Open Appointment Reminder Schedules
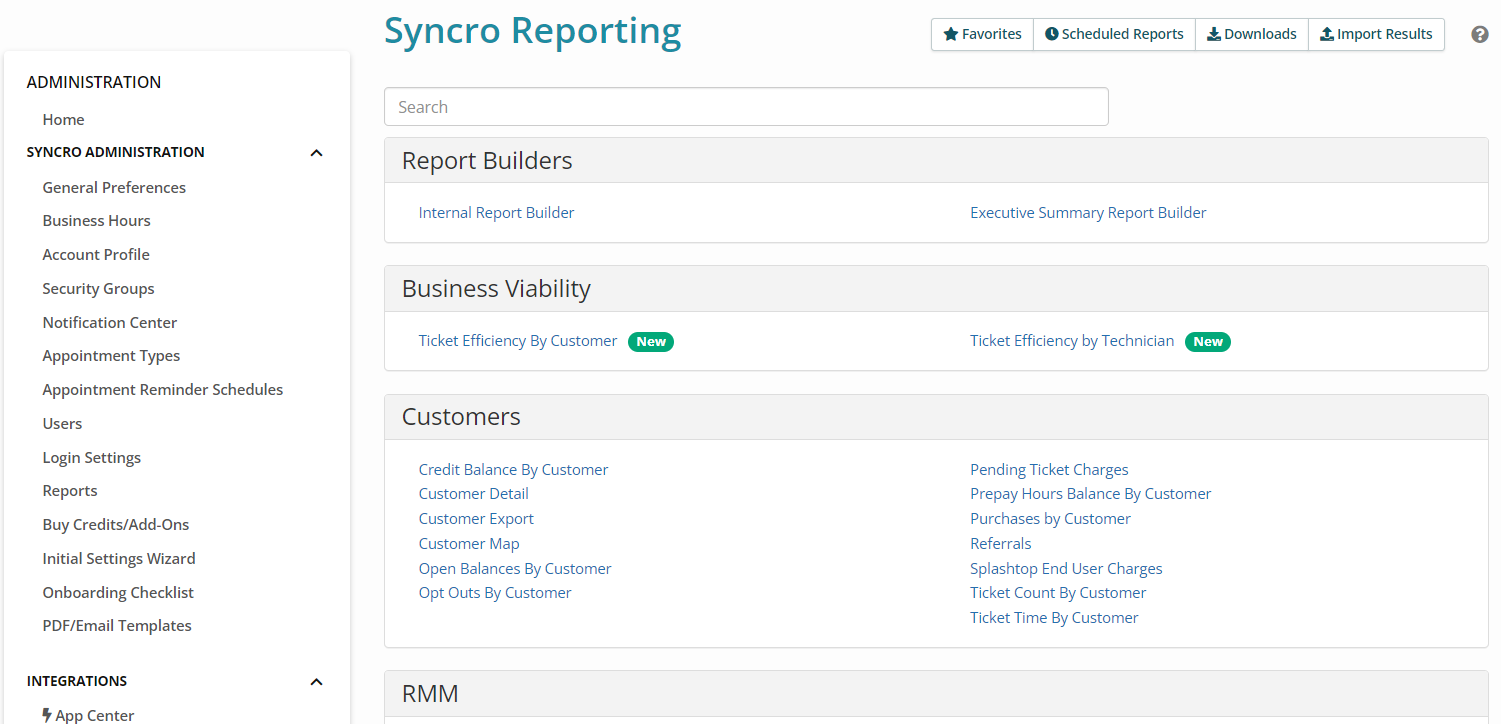The image size is (1501, 724). point(162,389)
